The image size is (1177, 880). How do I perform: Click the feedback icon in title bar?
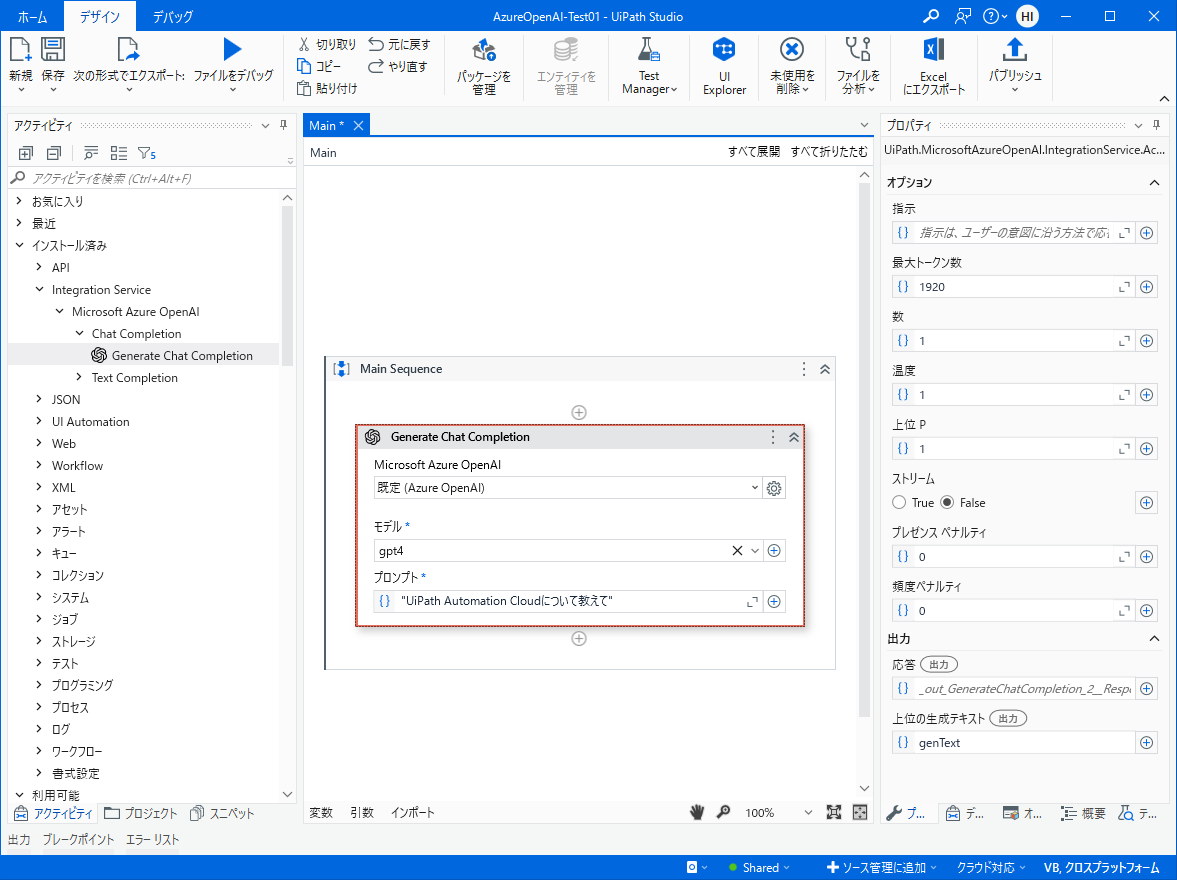coord(963,16)
